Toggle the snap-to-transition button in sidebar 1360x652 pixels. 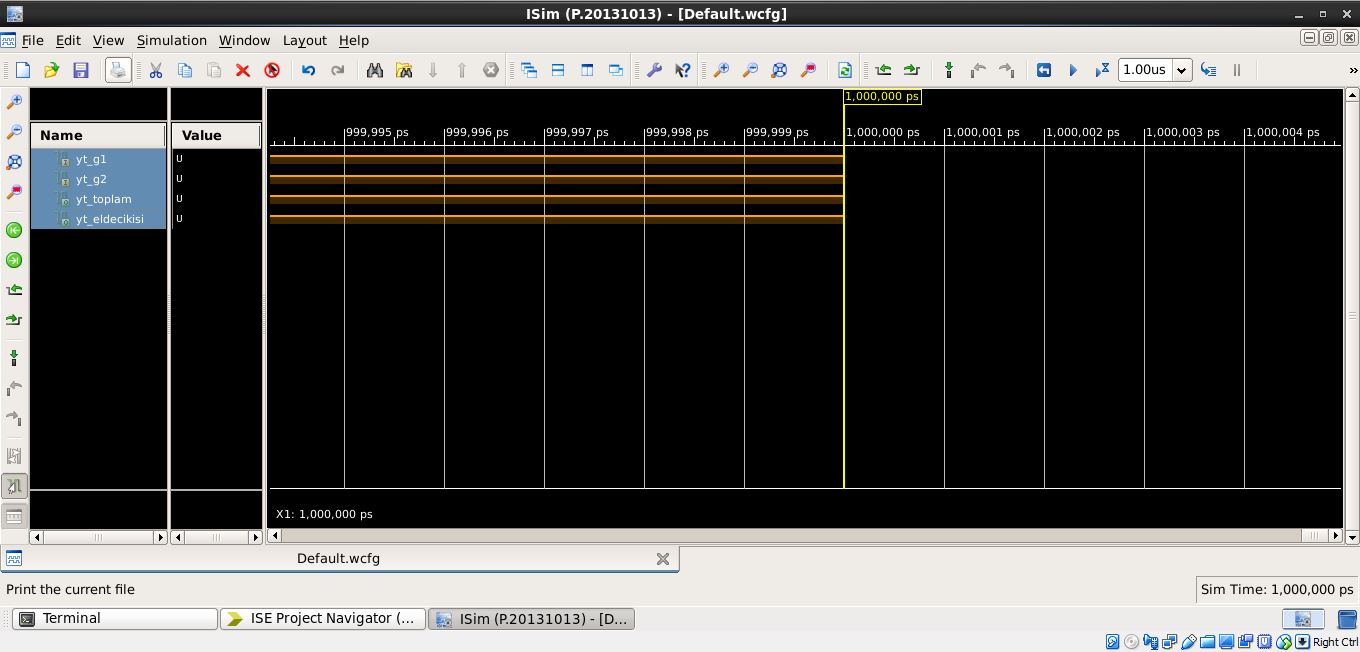click(x=14, y=487)
